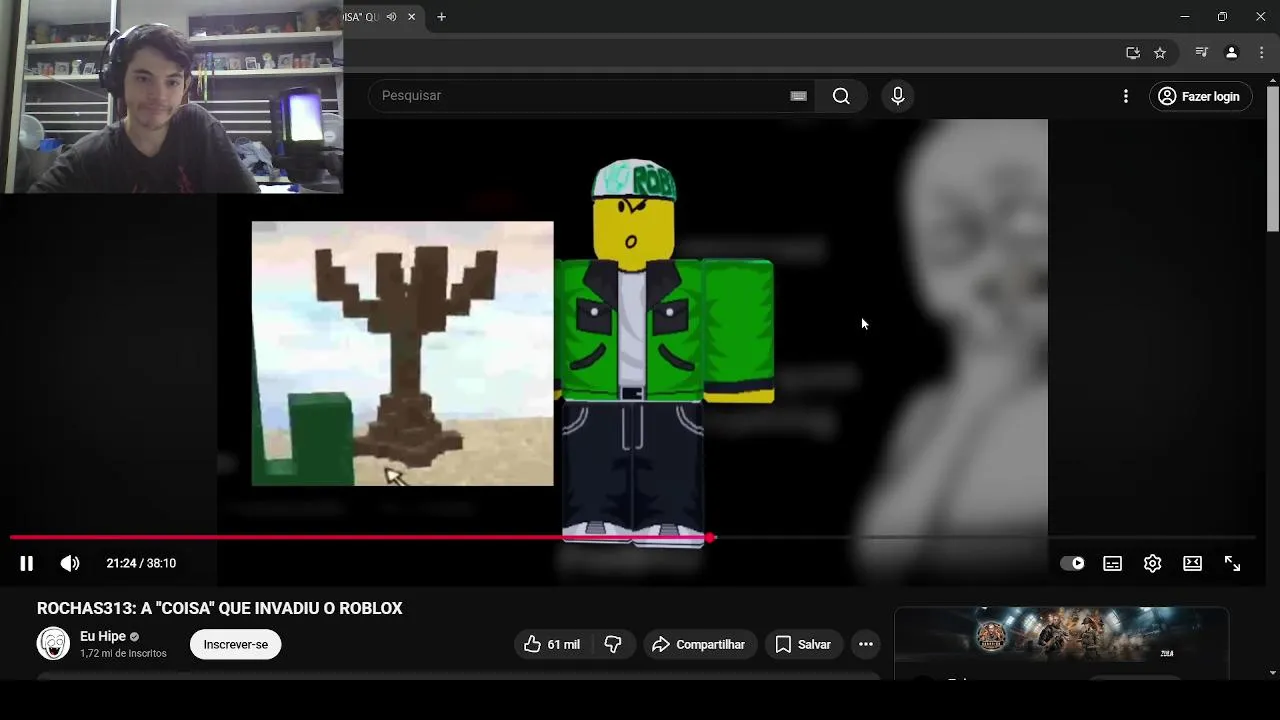Open the Eu Hipe channel name
The height and width of the screenshot is (720, 1280).
click(103, 636)
